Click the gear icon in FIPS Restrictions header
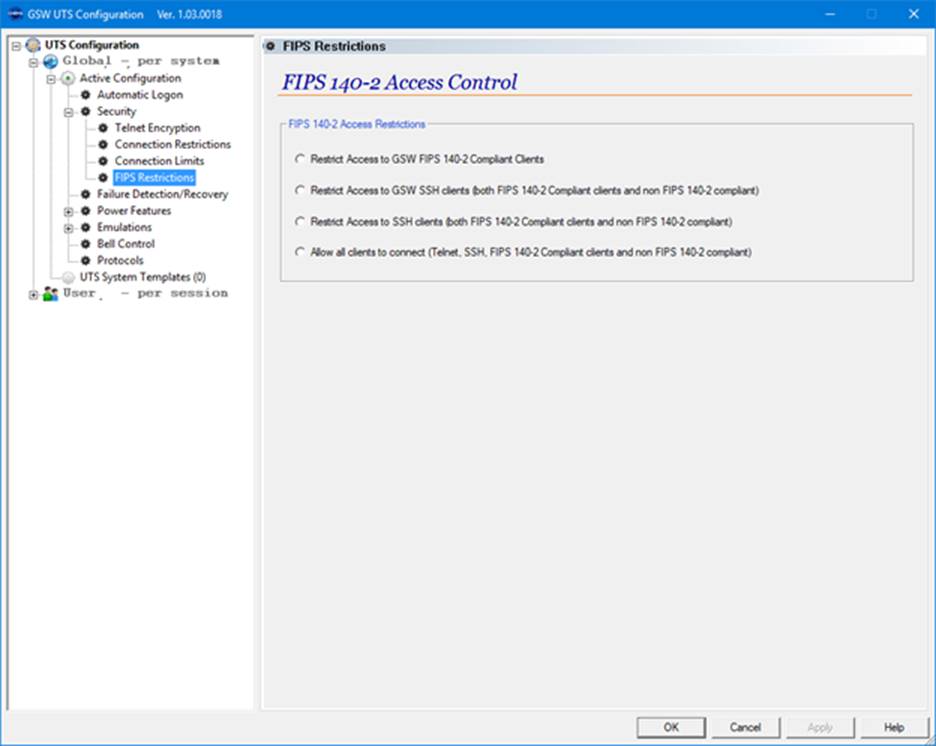The image size is (936, 746). pos(270,46)
